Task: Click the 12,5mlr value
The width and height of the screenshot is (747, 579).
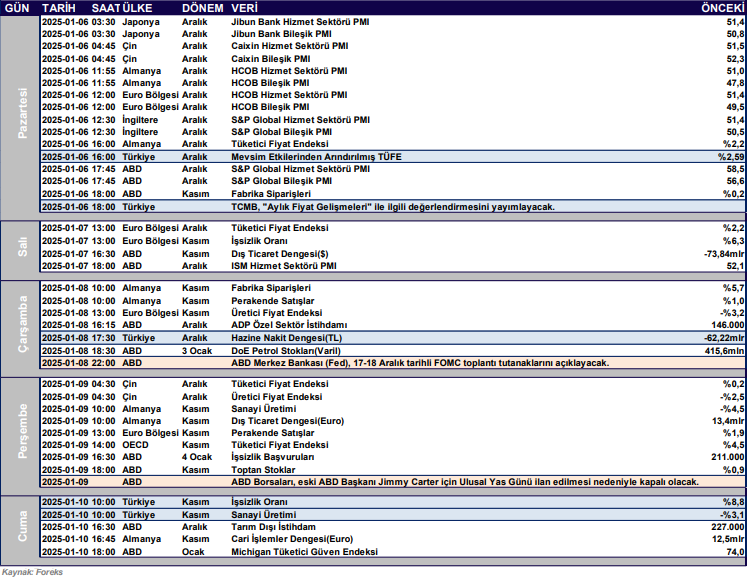Action: point(728,539)
